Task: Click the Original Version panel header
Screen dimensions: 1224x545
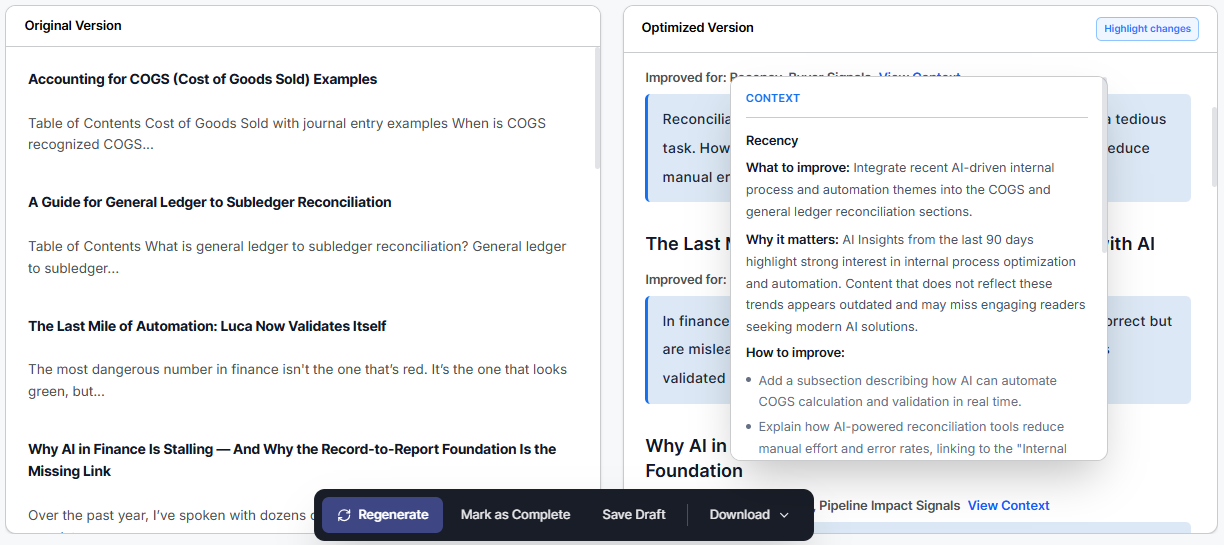Action: [x=73, y=26]
